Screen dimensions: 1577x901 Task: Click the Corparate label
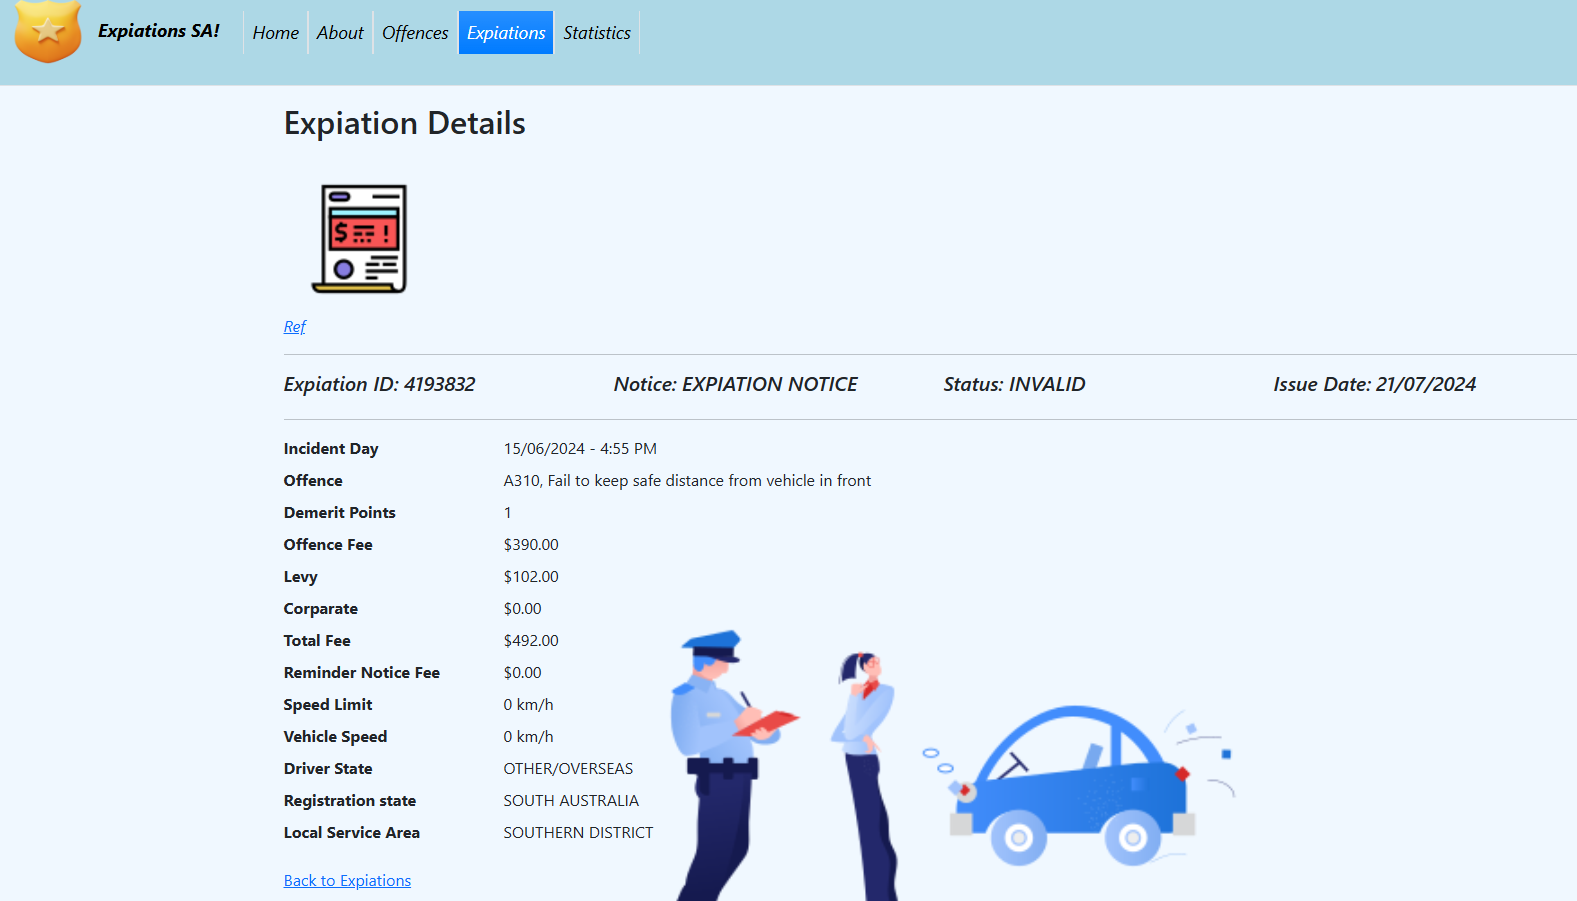pos(321,609)
